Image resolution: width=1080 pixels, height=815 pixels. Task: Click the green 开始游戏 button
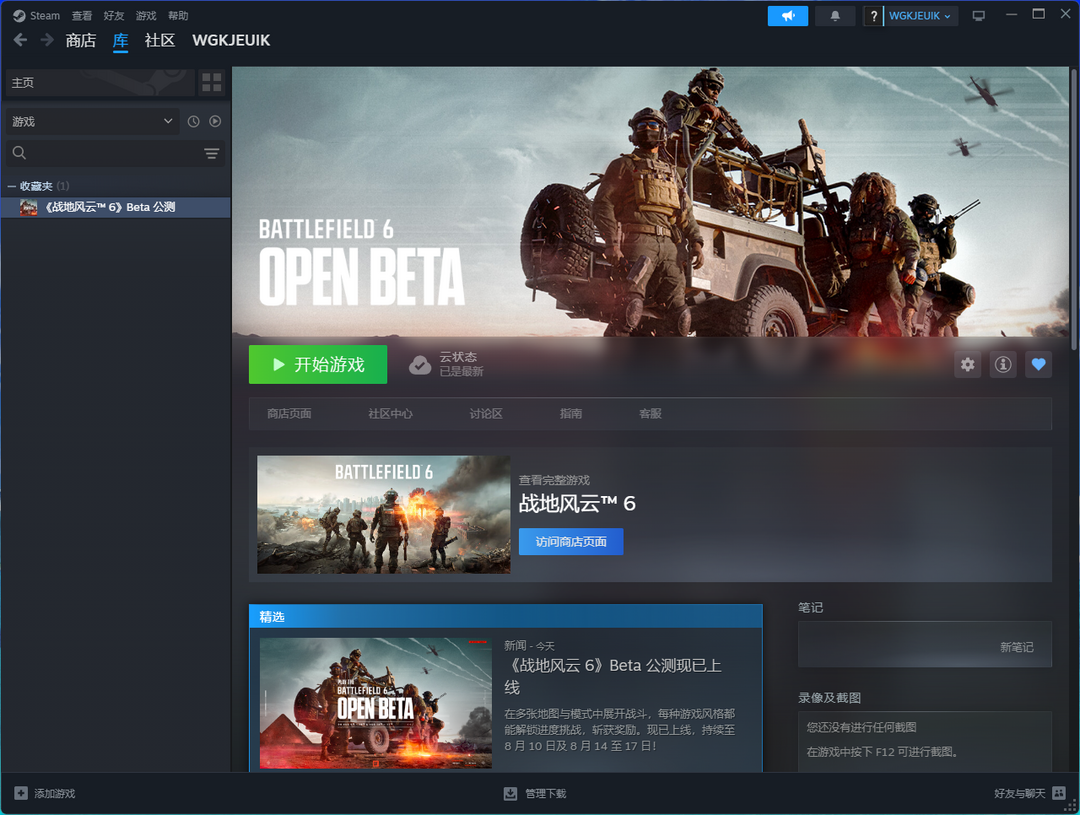click(x=318, y=364)
